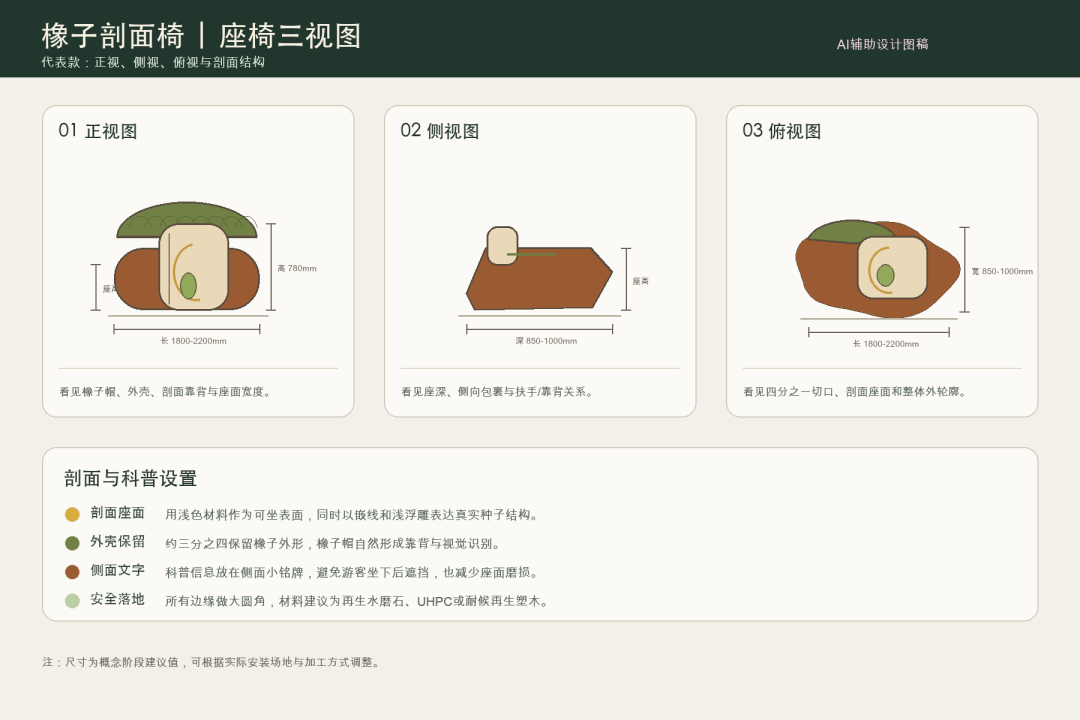Select the 01 正视图 heading
Image resolution: width=1080 pixels, height=720 pixels.
[x=98, y=131]
